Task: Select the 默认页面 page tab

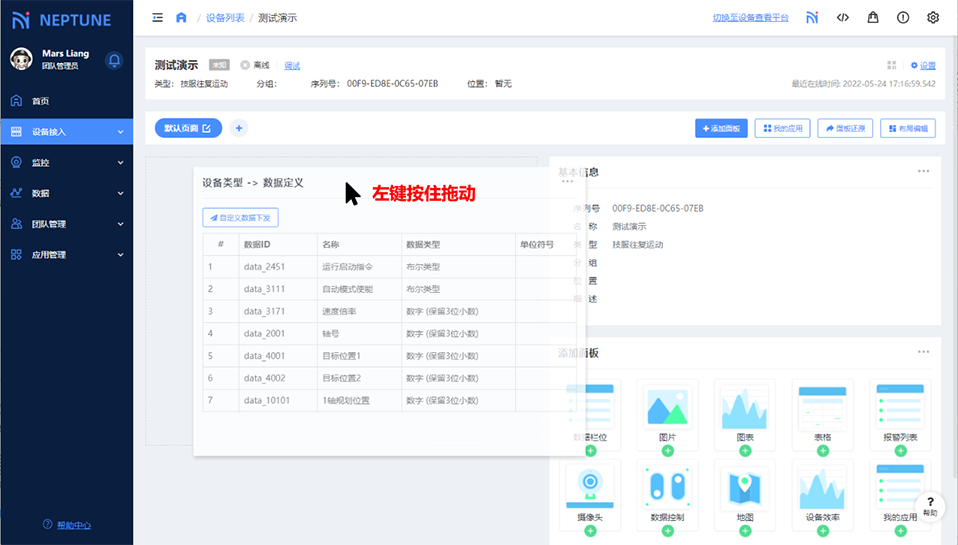Action: pyautogui.click(x=188, y=128)
